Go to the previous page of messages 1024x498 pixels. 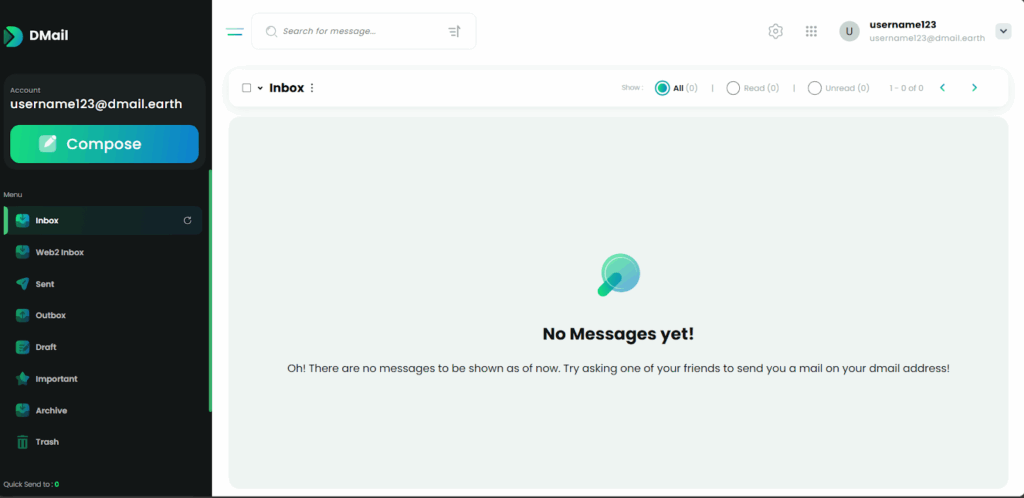942,88
